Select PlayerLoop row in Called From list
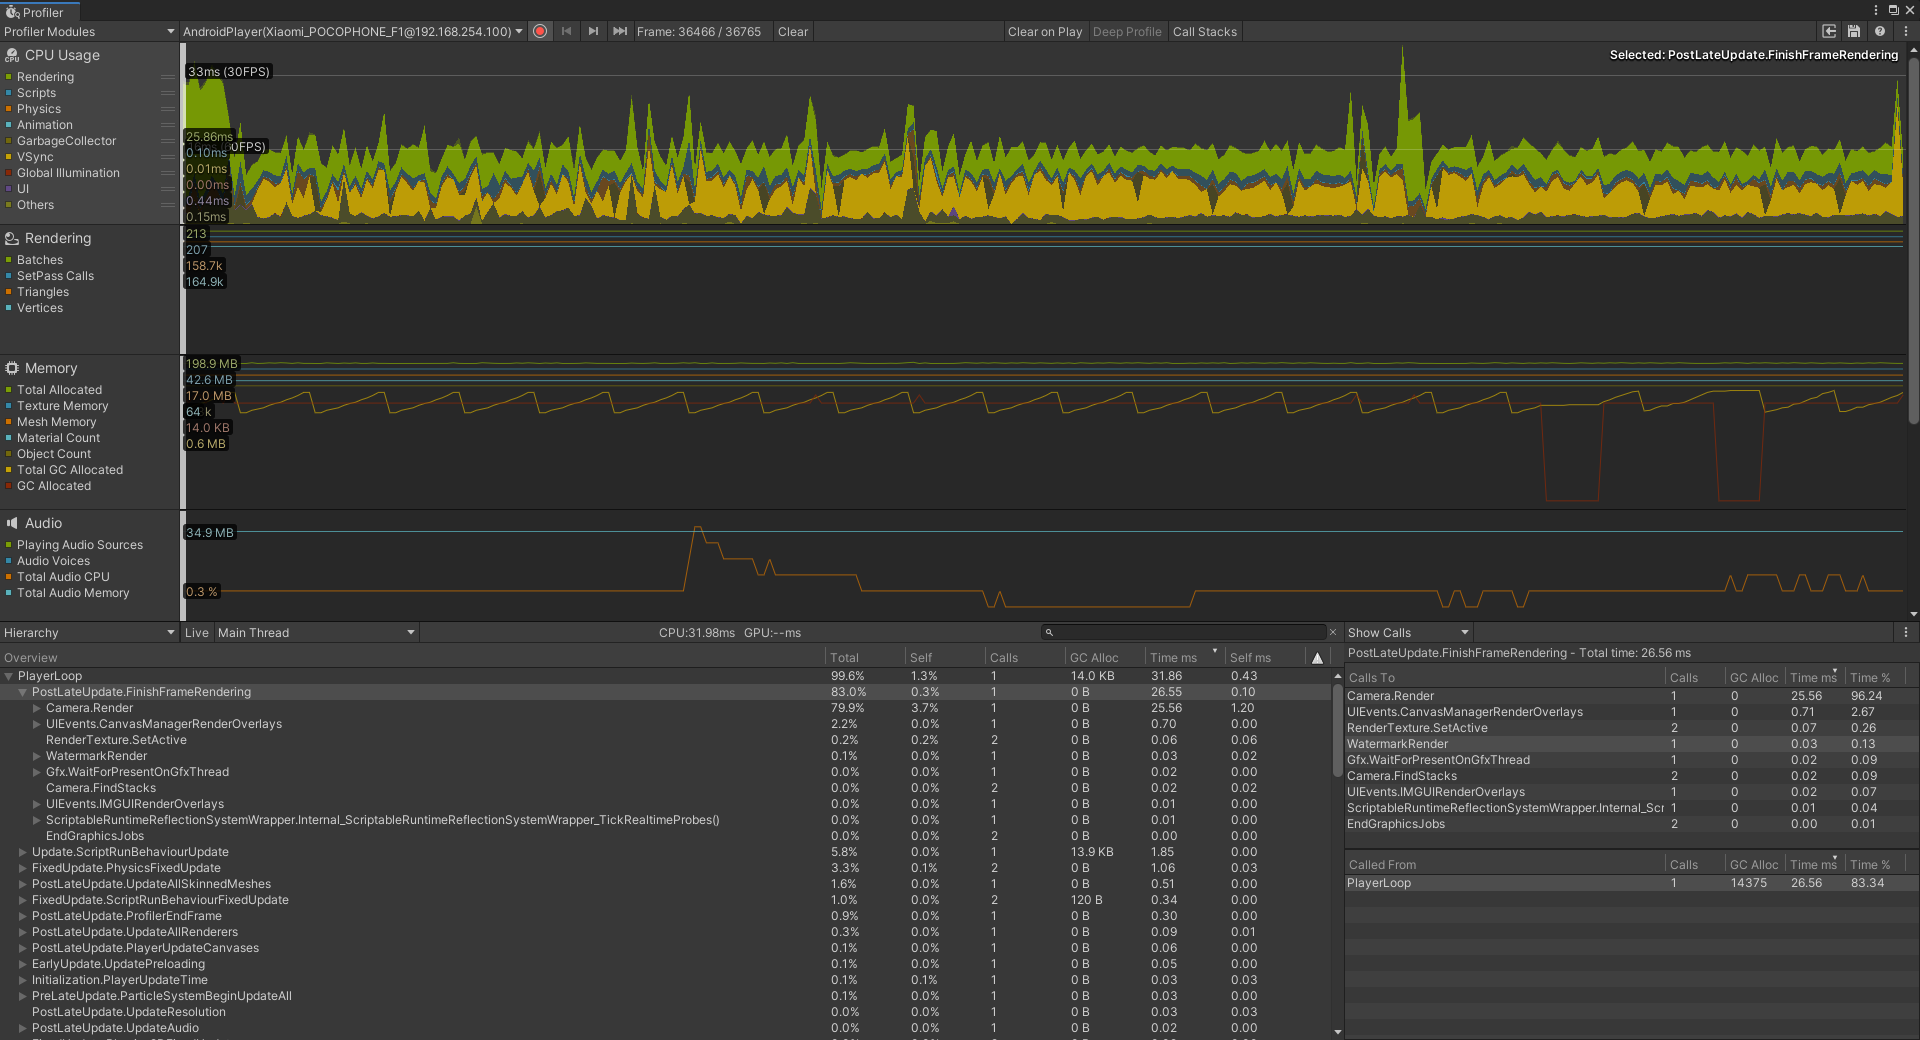1920x1040 pixels. pyautogui.click(x=1630, y=883)
